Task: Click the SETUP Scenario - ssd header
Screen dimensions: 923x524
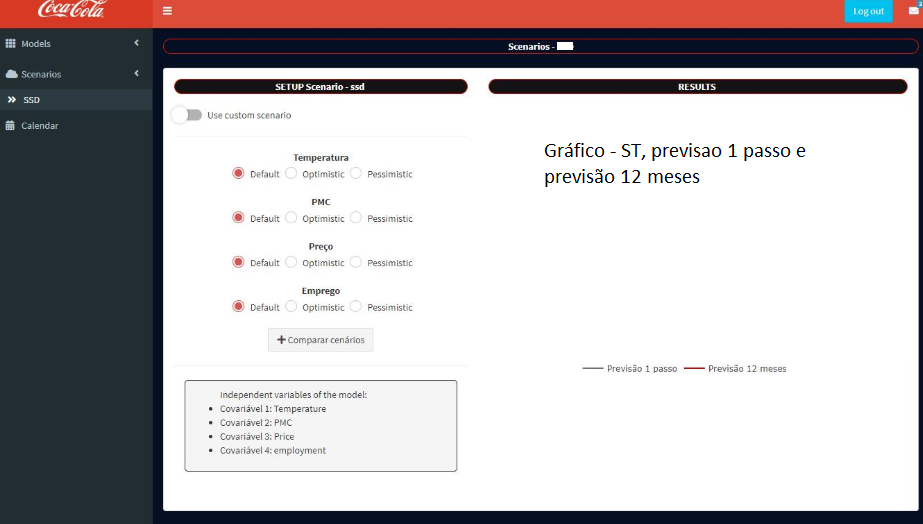Action: pyautogui.click(x=320, y=87)
